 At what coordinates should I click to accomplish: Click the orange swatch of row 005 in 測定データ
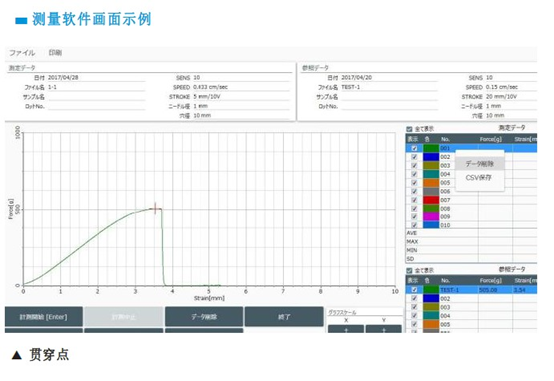click(431, 183)
